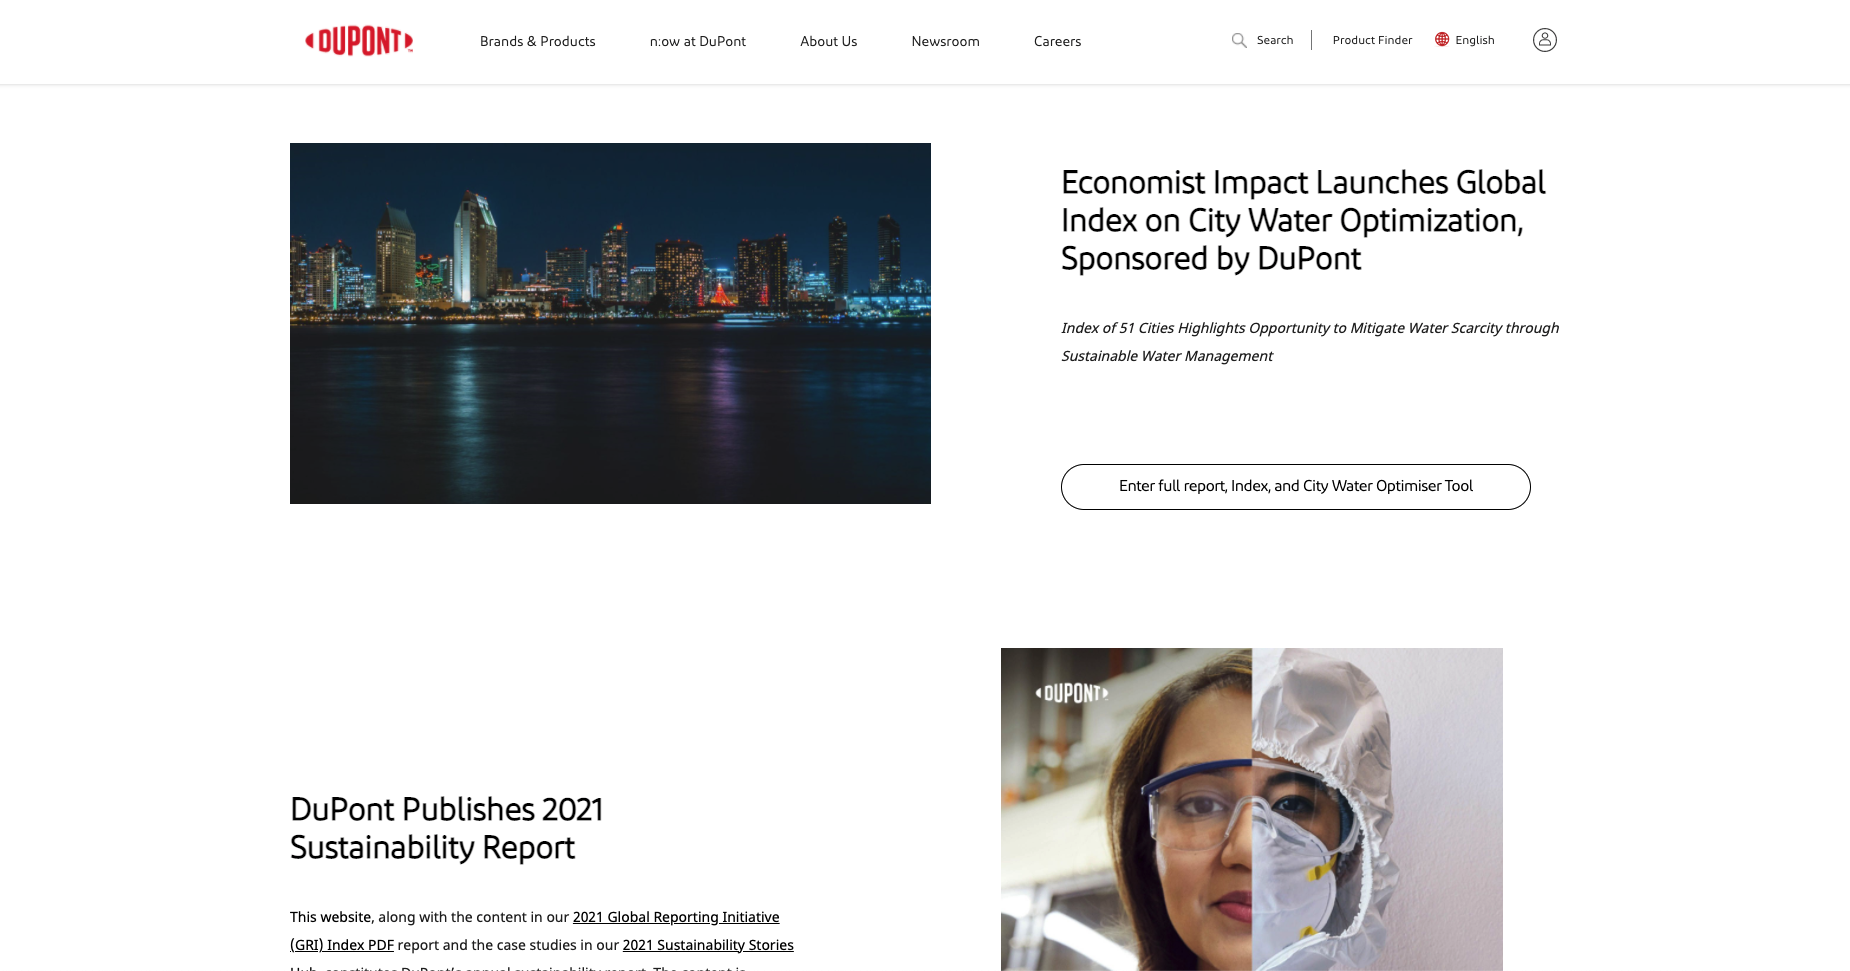
Task: Select the English language option
Action: coord(1475,40)
